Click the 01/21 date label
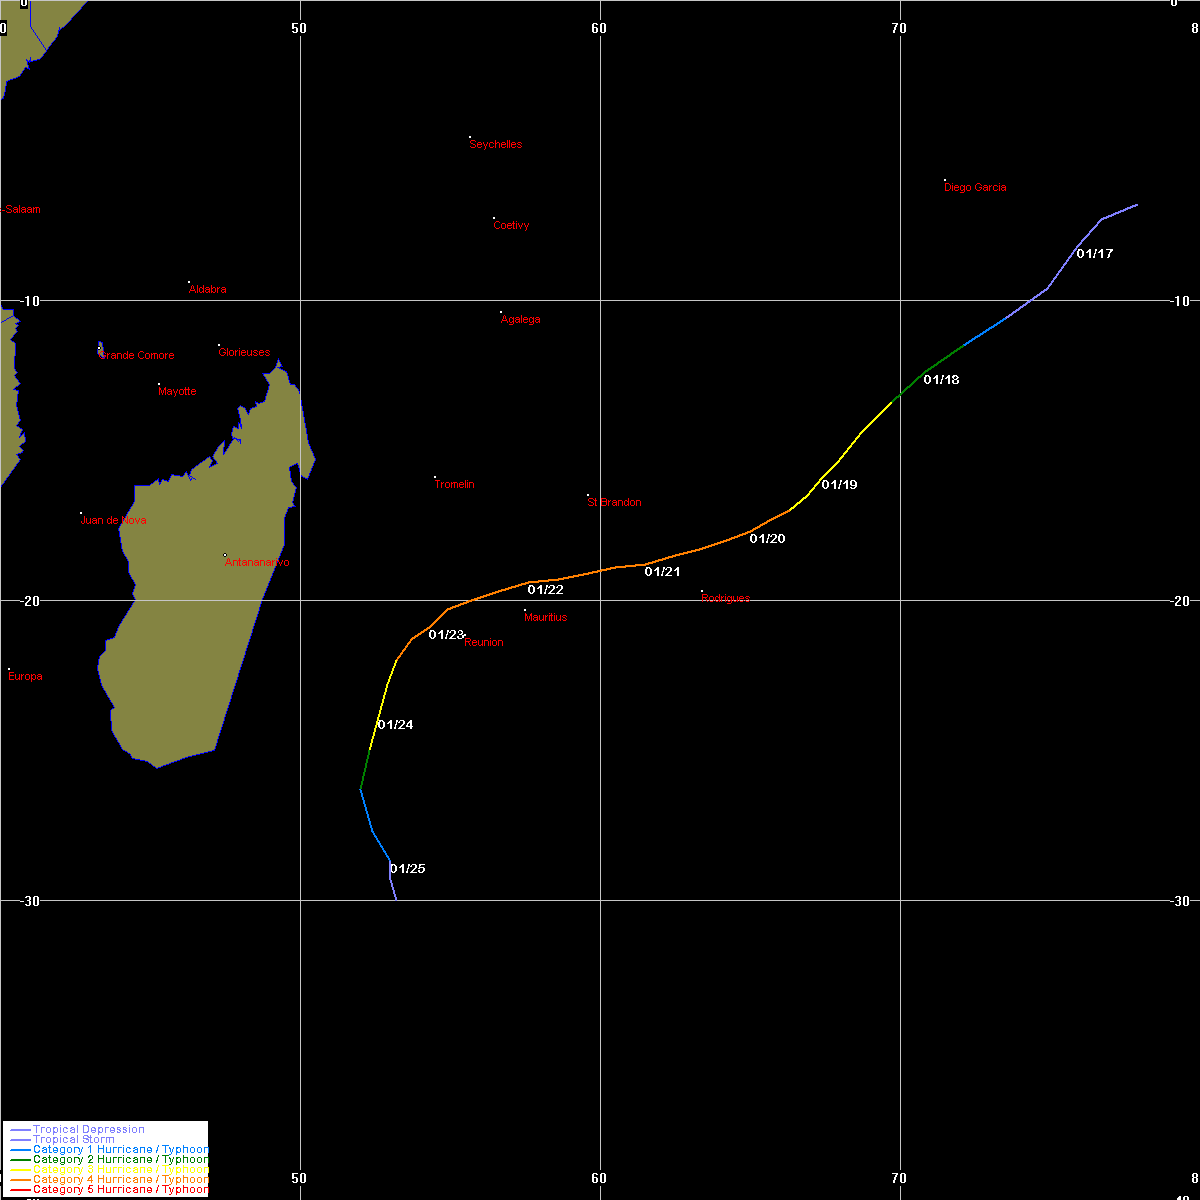Screen dimensions: 1200x1200 tap(662, 572)
